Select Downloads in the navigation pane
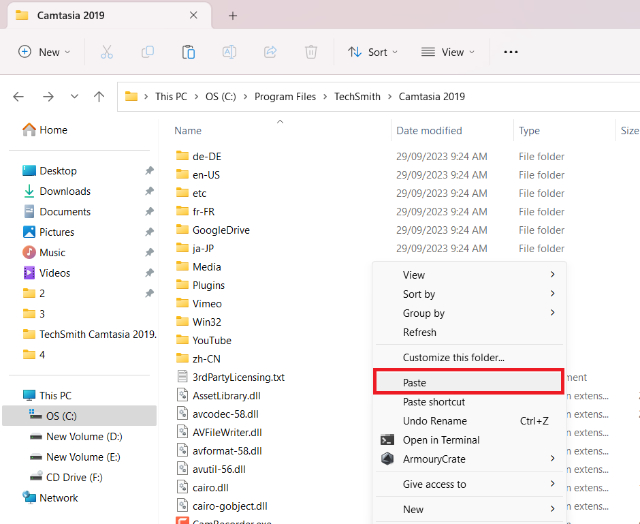Image resolution: width=640 pixels, height=524 pixels. (56, 191)
